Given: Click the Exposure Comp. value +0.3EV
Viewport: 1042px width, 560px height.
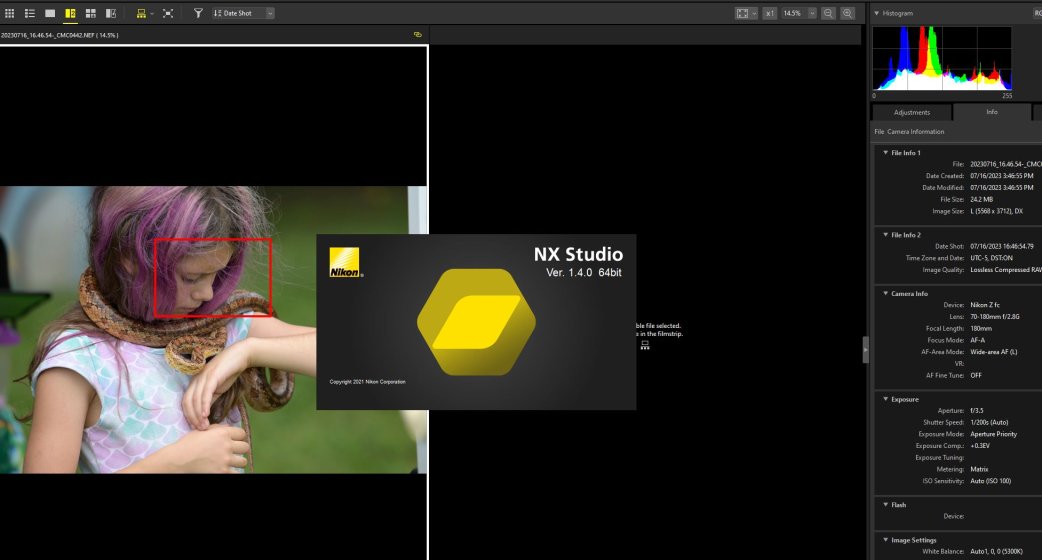Looking at the screenshot, I should pos(980,446).
